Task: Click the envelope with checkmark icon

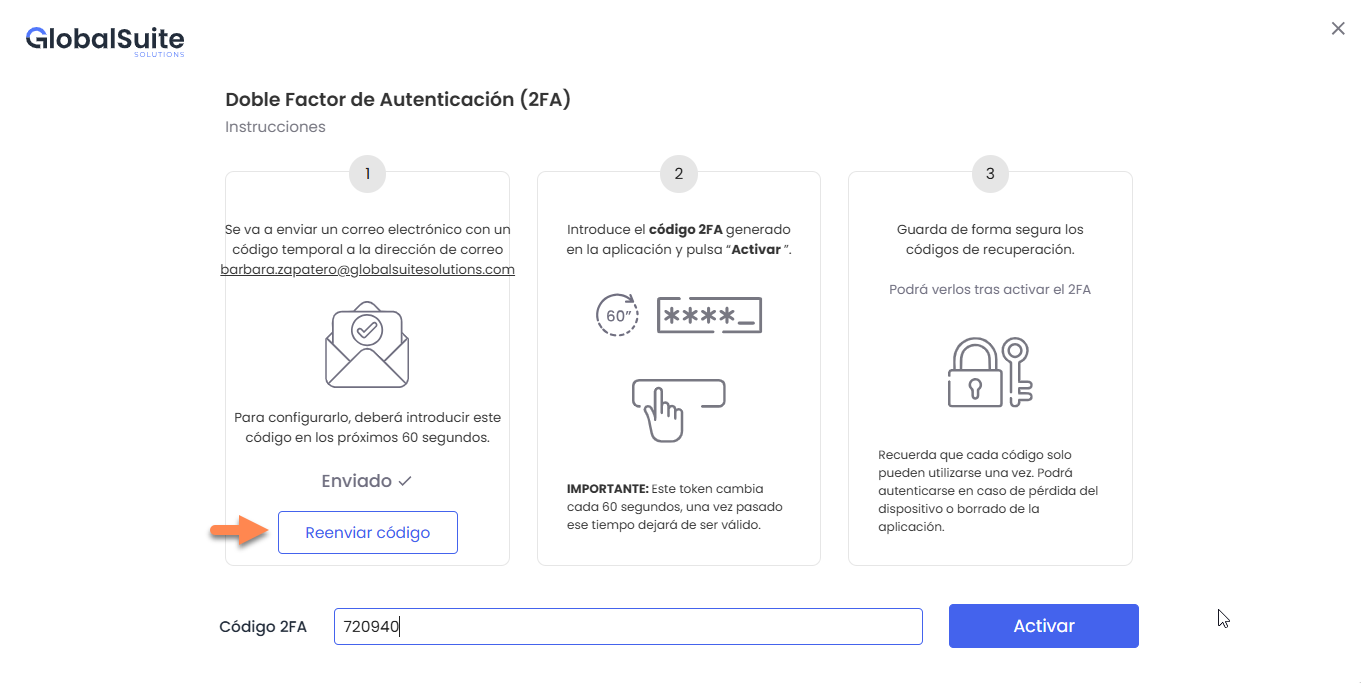Action: (367, 345)
